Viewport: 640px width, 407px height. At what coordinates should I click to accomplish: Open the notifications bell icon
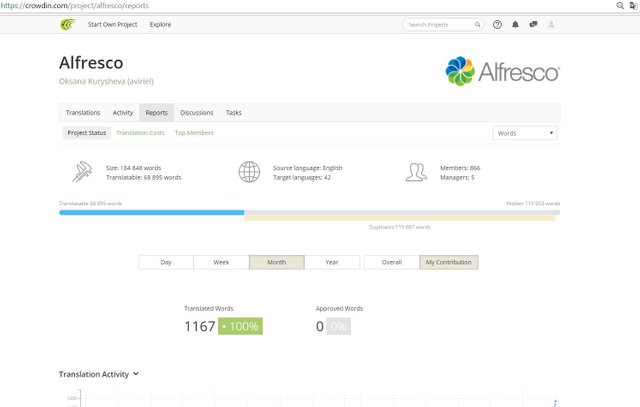pyautogui.click(x=516, y=24)
